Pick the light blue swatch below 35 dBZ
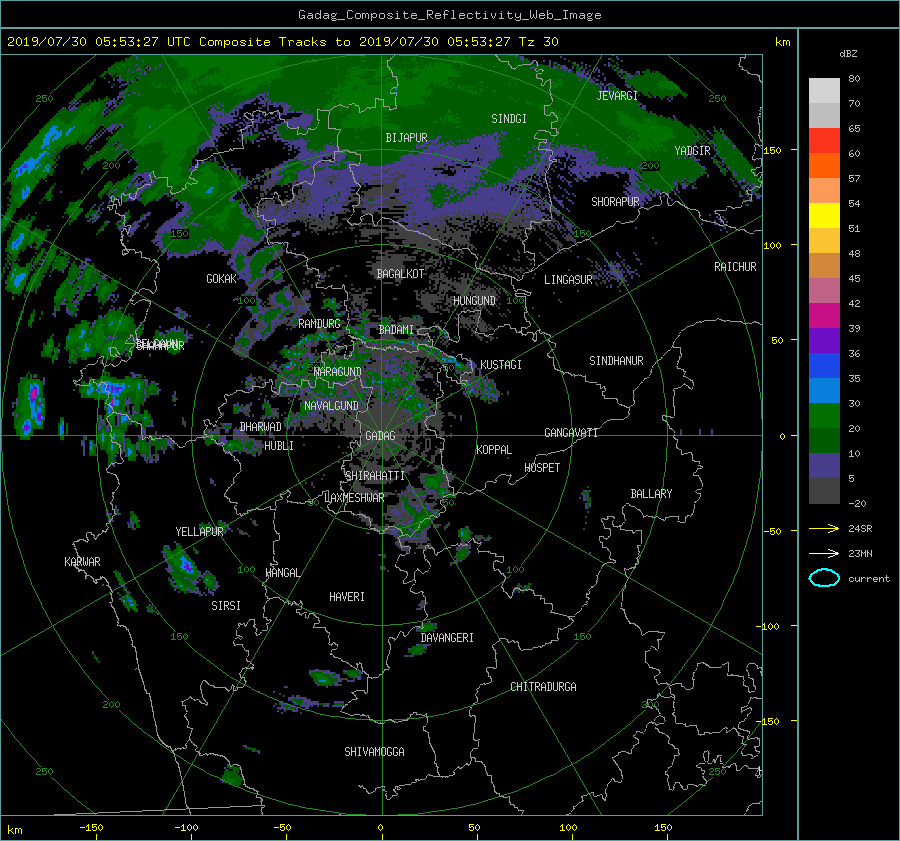The height and width of the screenshot is (841, 900). 824,390
